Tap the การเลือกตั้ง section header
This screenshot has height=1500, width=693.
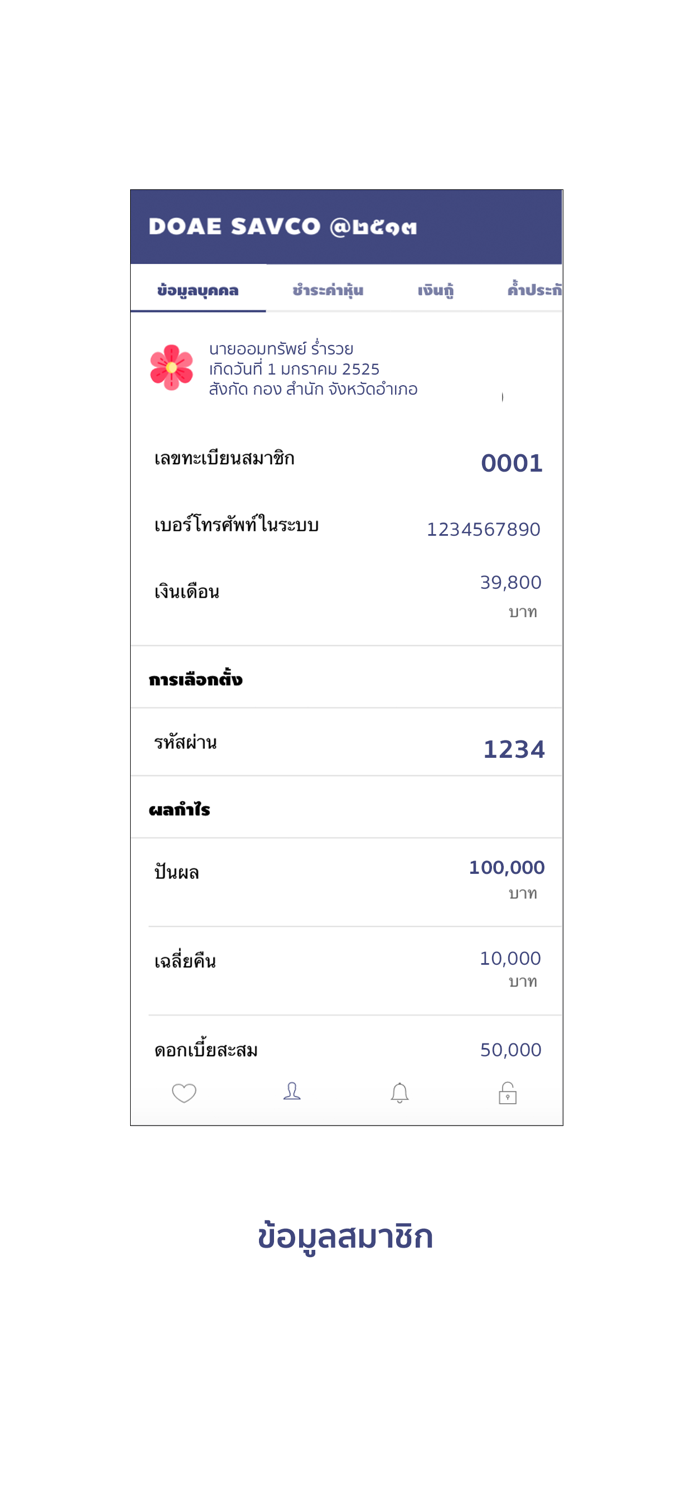[x=196, y=680]
